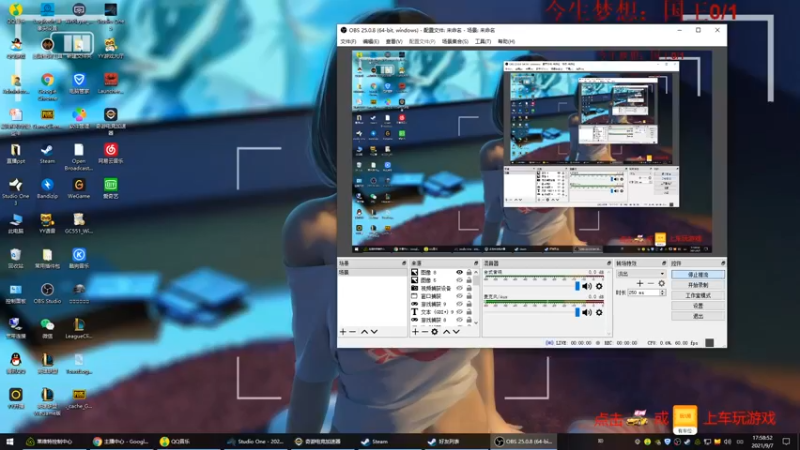Viewport: 800px width, 450px height.
Task: Open the 网易云音乐 desktop shortcut
Action: pos(111,154)
